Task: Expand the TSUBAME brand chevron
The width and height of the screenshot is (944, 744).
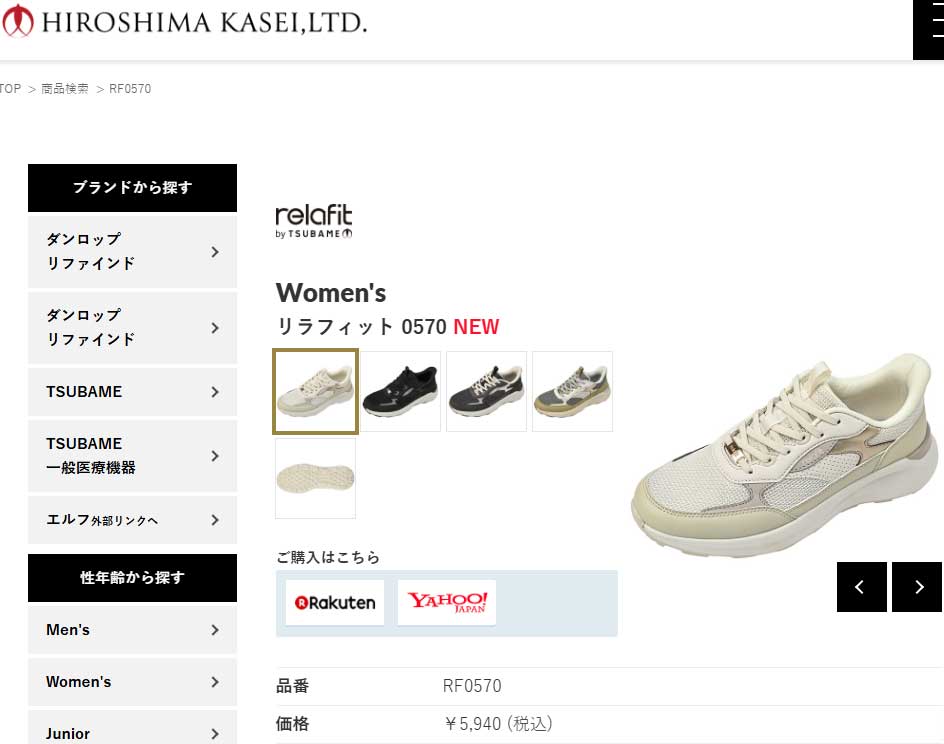Action: (x=215, y=392)
